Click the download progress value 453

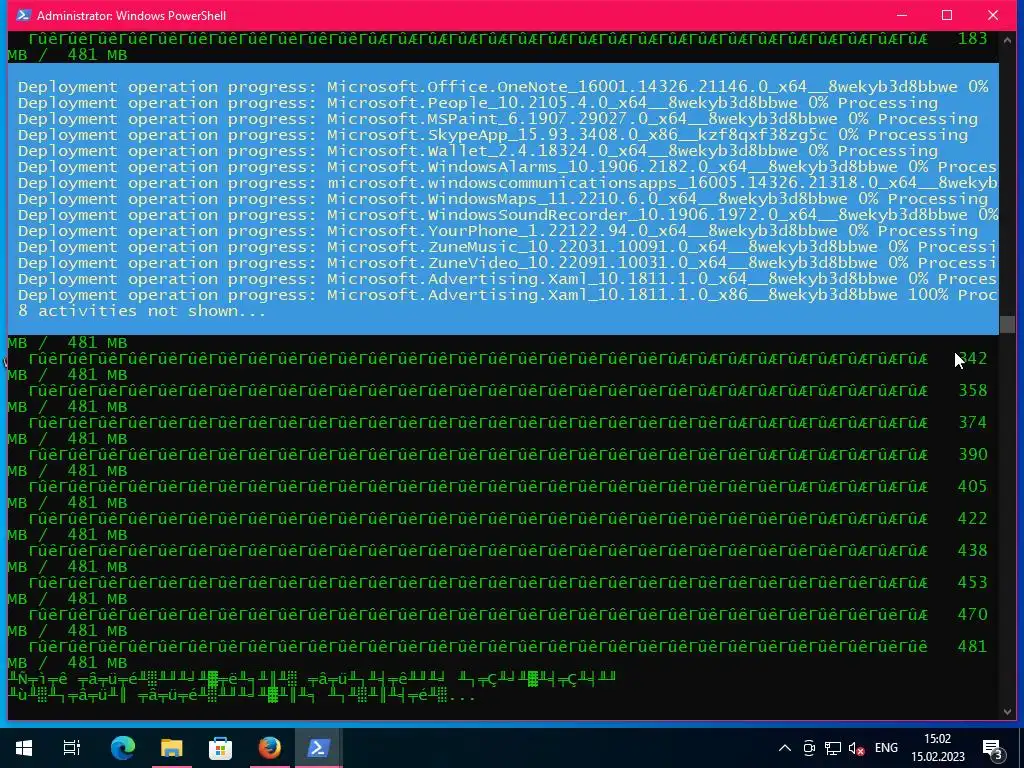coord(972,583)
